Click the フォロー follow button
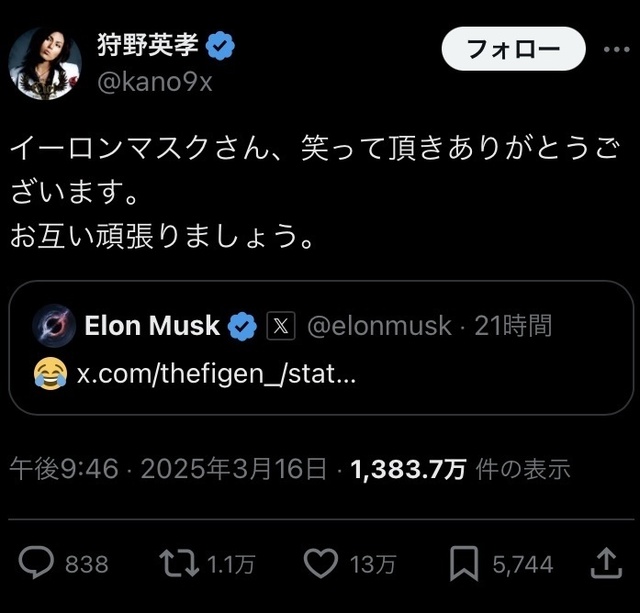This screenshot has height=613, width=640. (x=513, y=49)
